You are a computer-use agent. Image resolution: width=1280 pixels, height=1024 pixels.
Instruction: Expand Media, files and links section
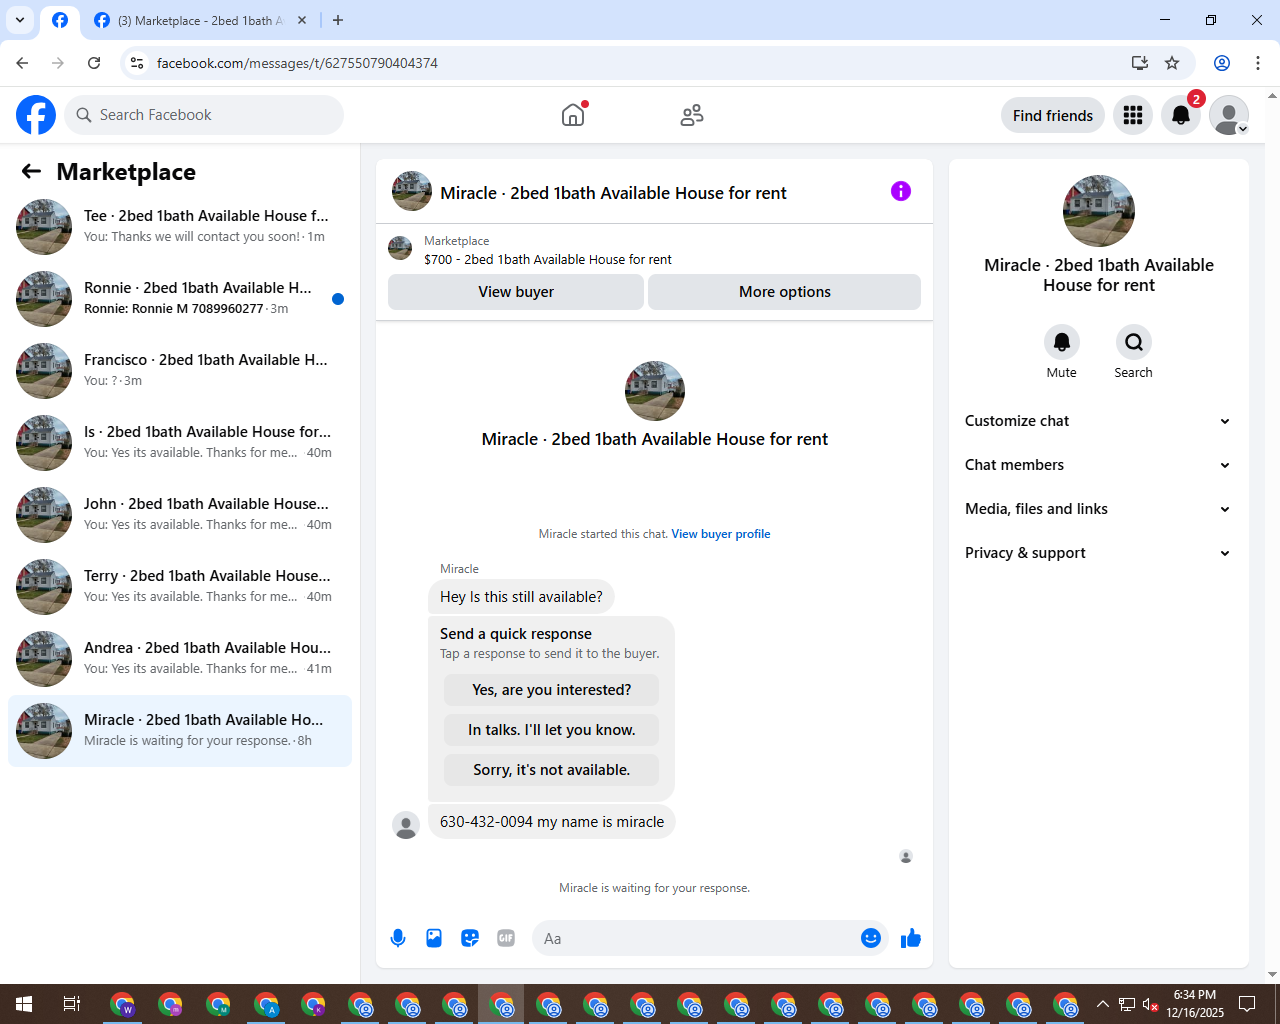(1098, 509)
